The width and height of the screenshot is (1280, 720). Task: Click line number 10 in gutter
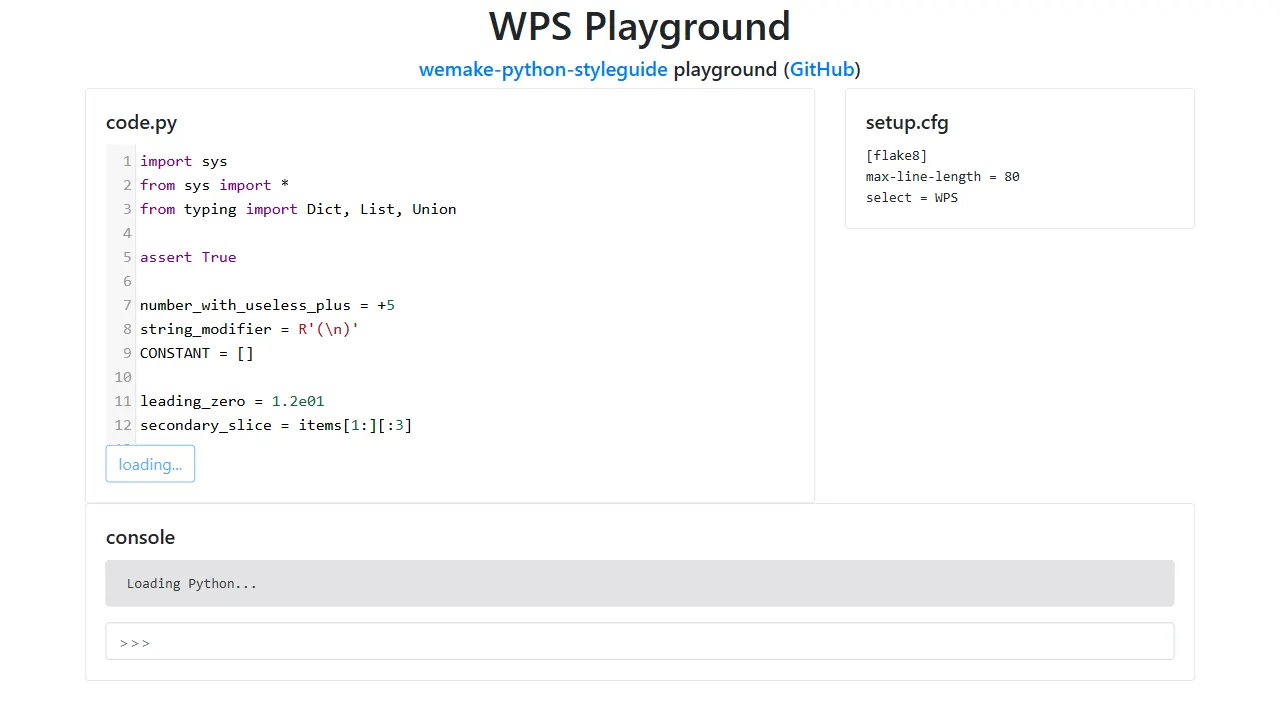pyautogui.click(x=123, y=377)
